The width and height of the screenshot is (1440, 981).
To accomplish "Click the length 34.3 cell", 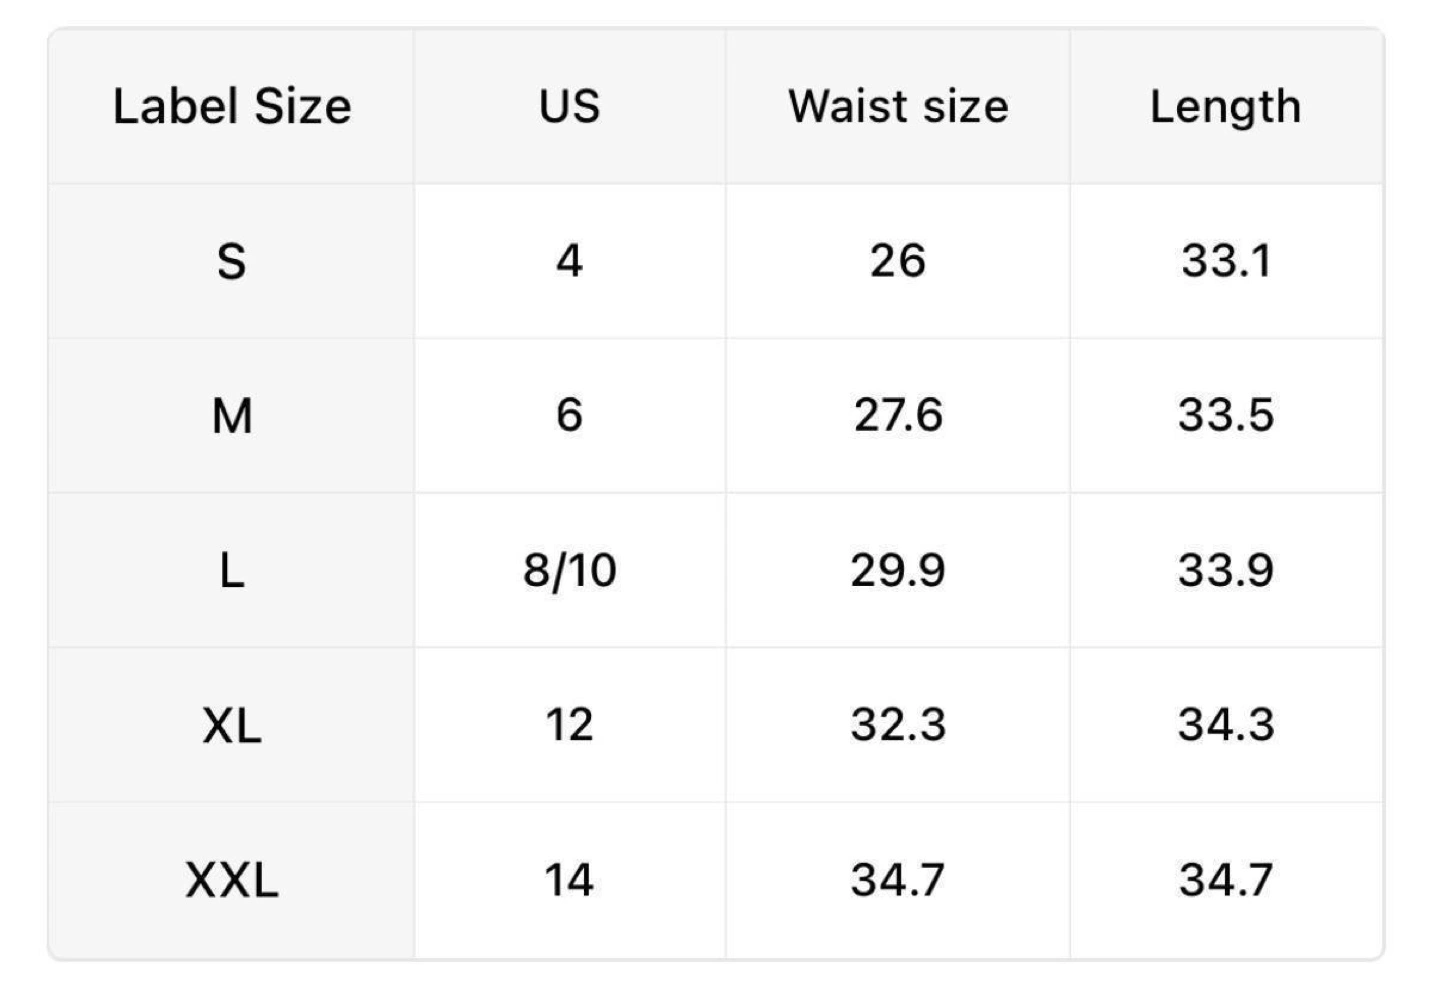I will 1227,725.
